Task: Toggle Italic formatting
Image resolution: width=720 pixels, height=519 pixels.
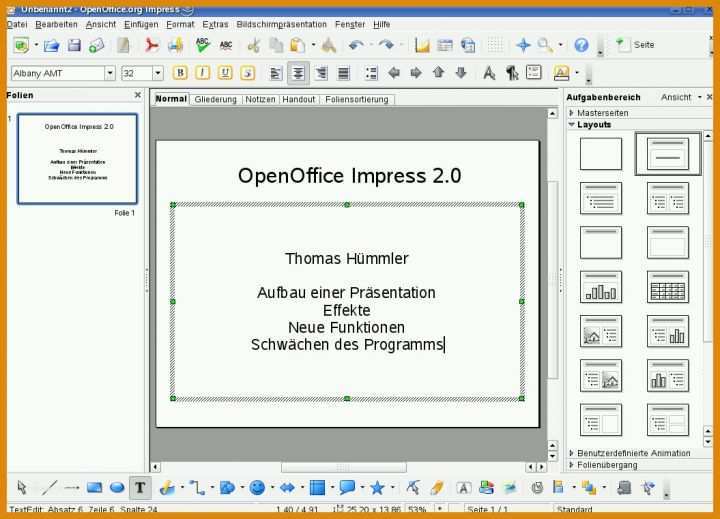Action: [202, 73]
